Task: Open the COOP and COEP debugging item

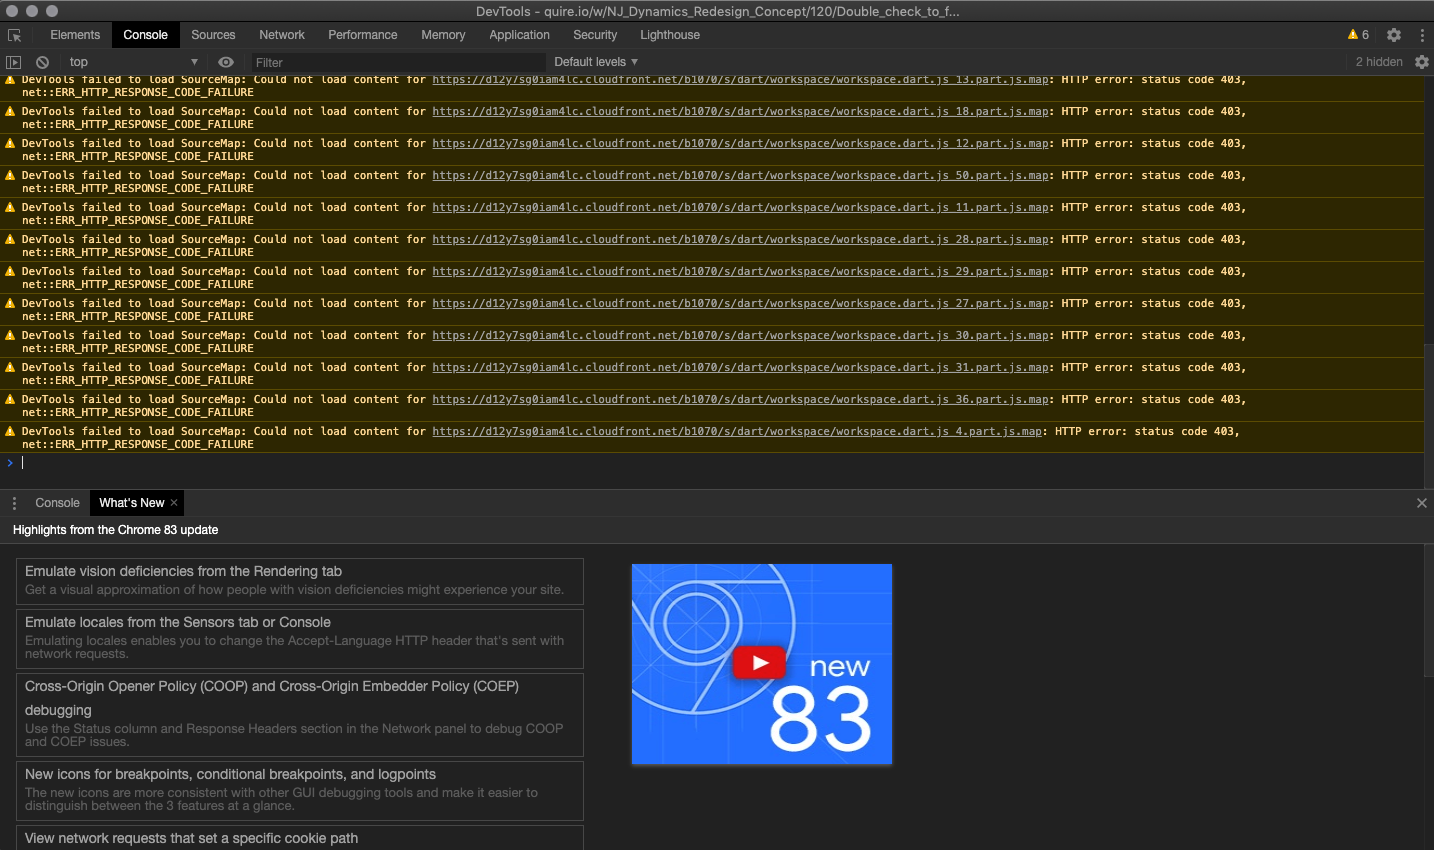Action: pos(300,715)
